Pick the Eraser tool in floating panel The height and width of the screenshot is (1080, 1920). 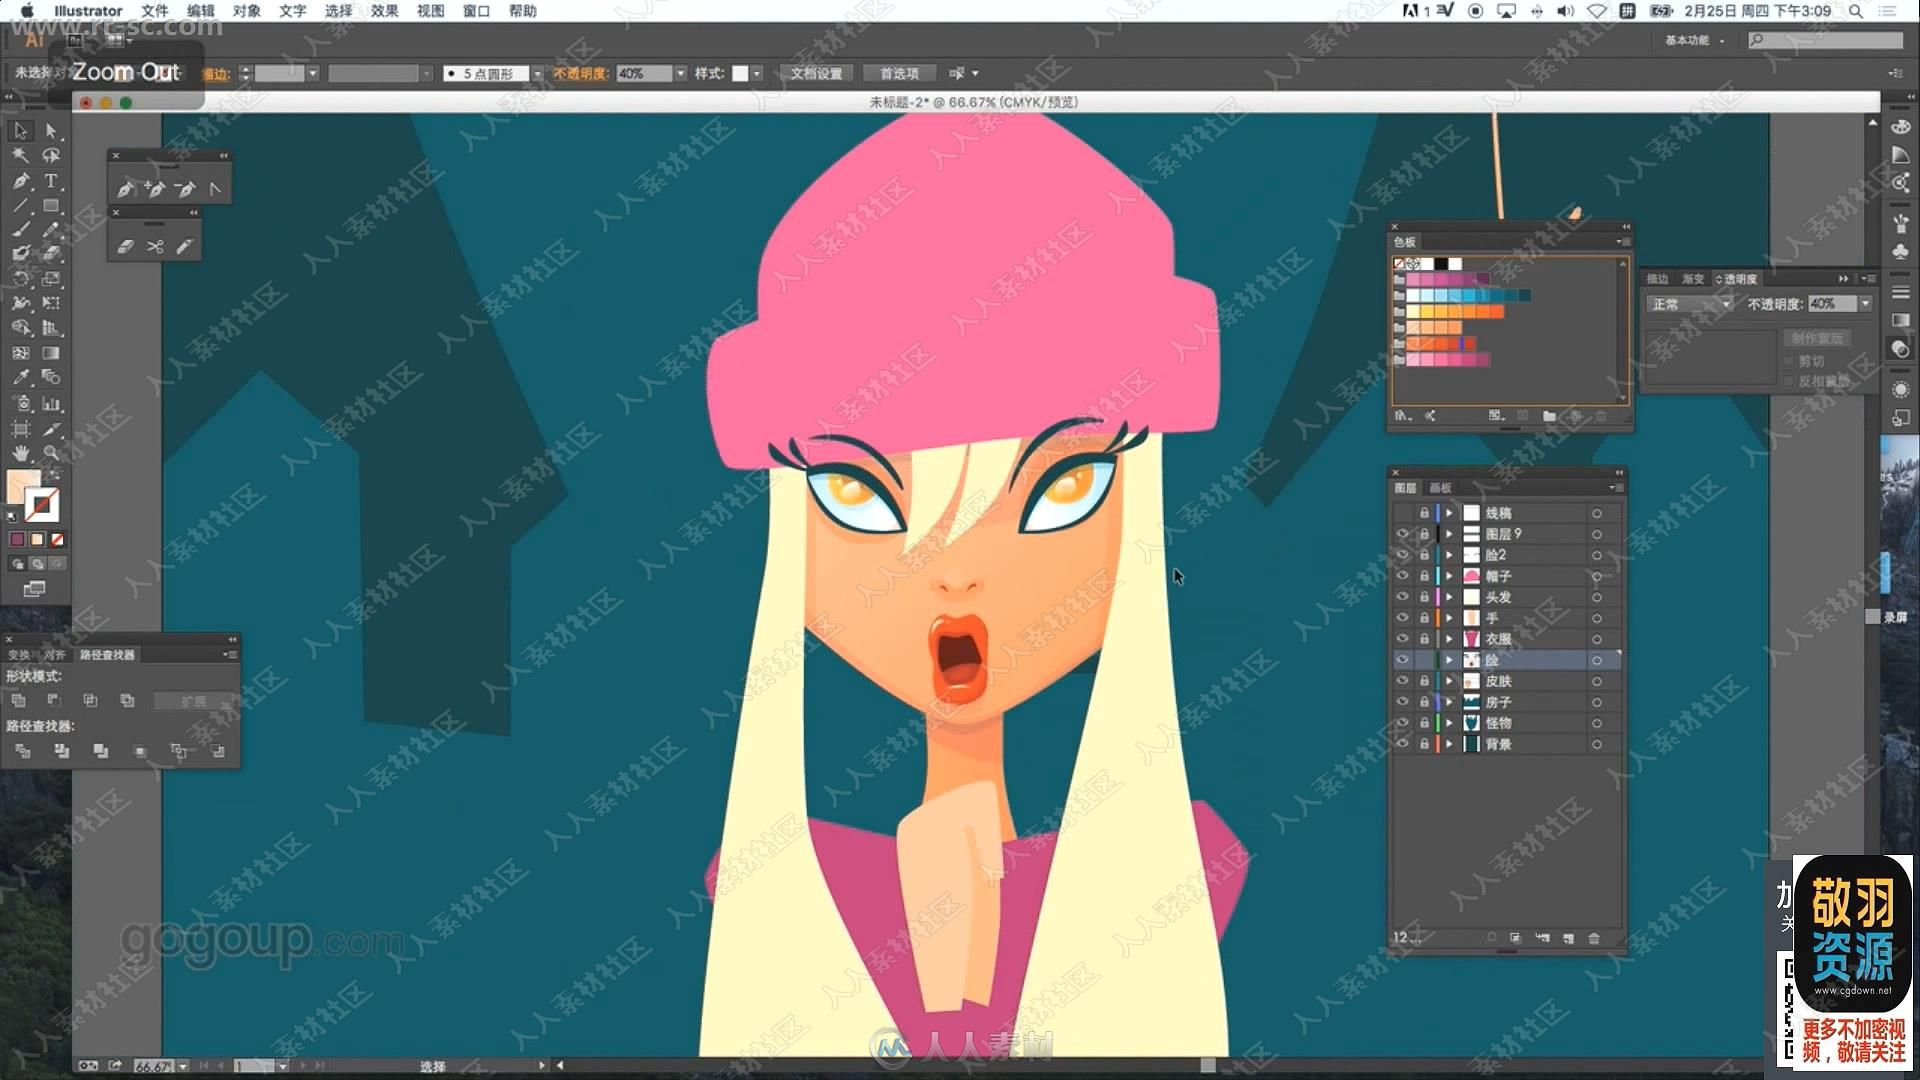pos(125,246)
